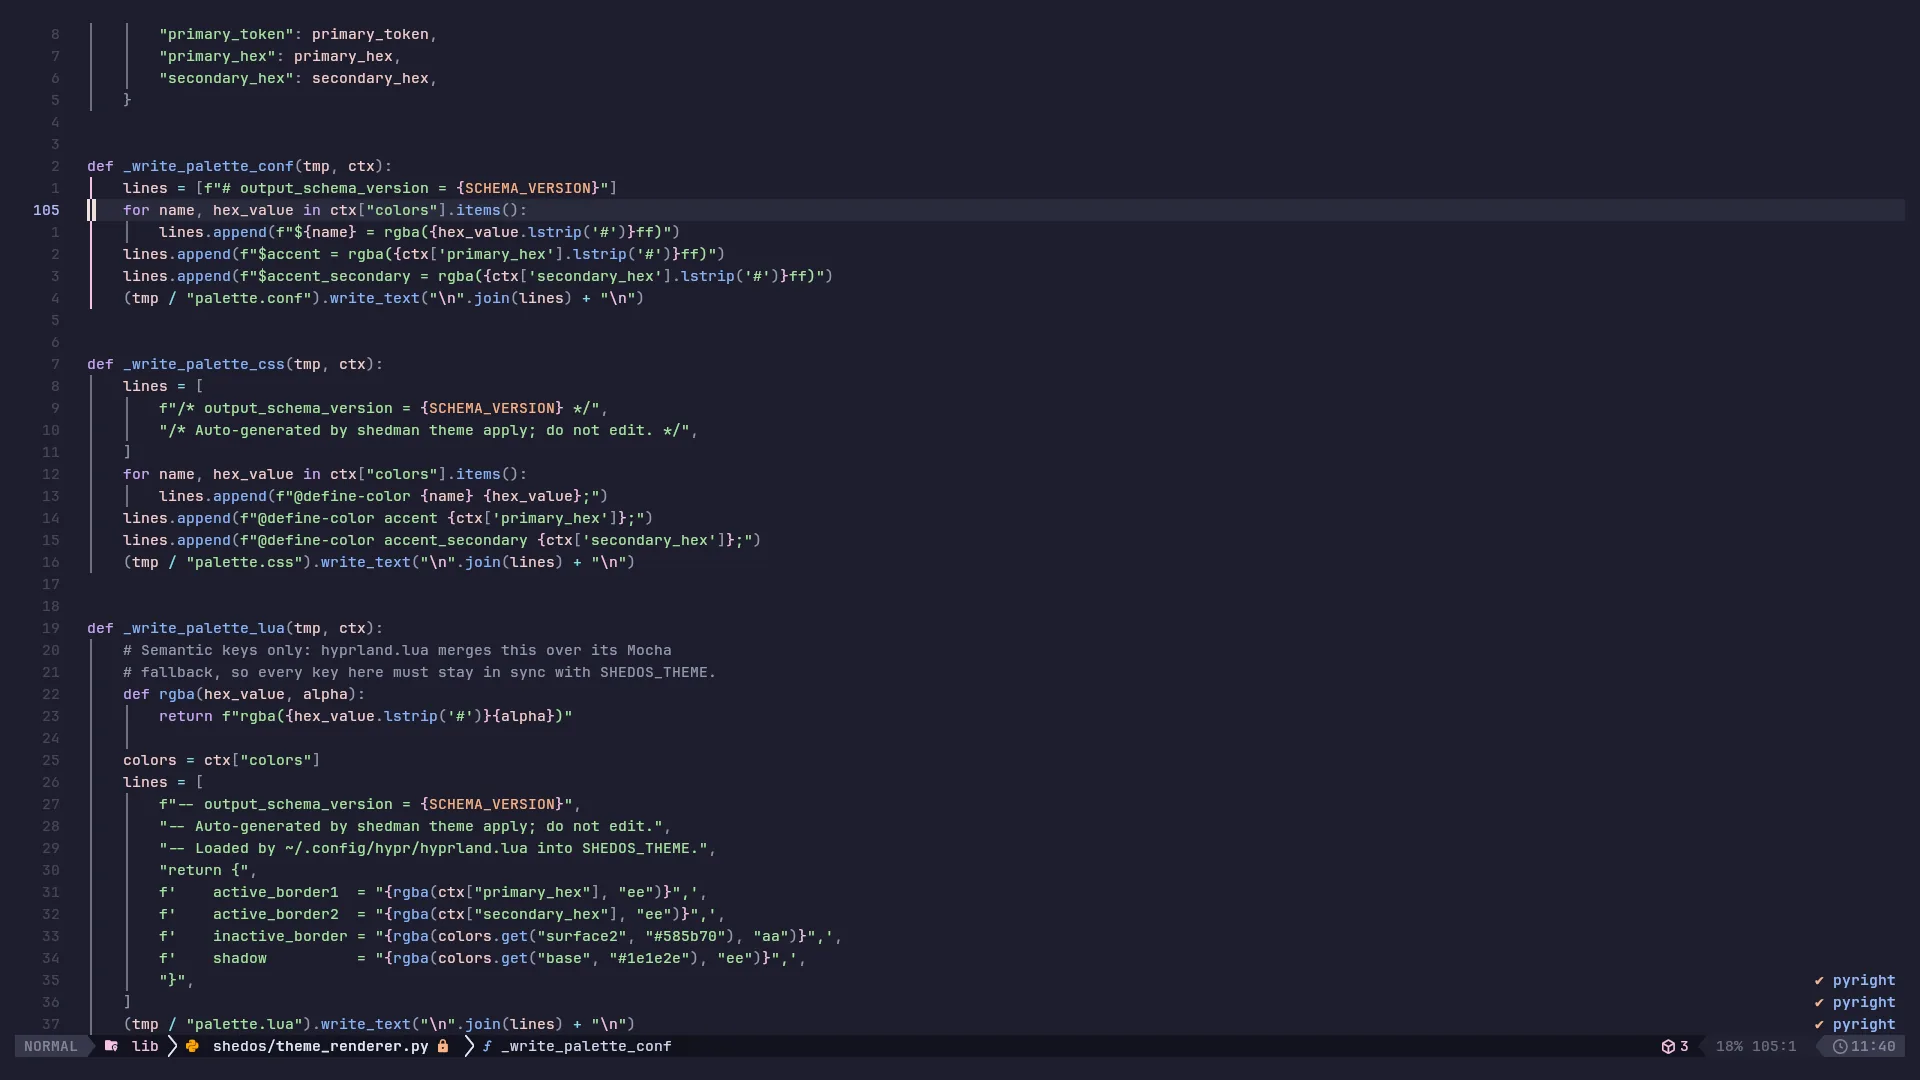Click the lib directory label in statusline
The image size is (1920, 1080).
point(145,1046)
